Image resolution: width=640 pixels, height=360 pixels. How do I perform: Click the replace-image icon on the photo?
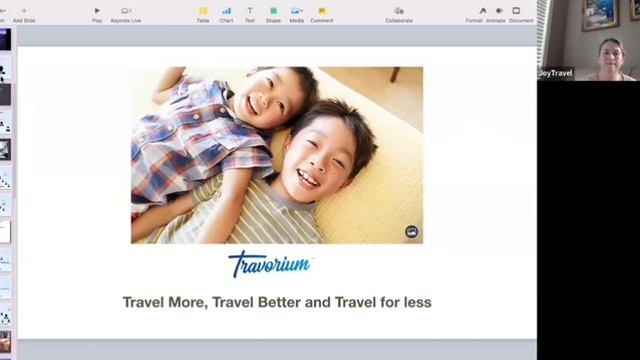[411, 232]
